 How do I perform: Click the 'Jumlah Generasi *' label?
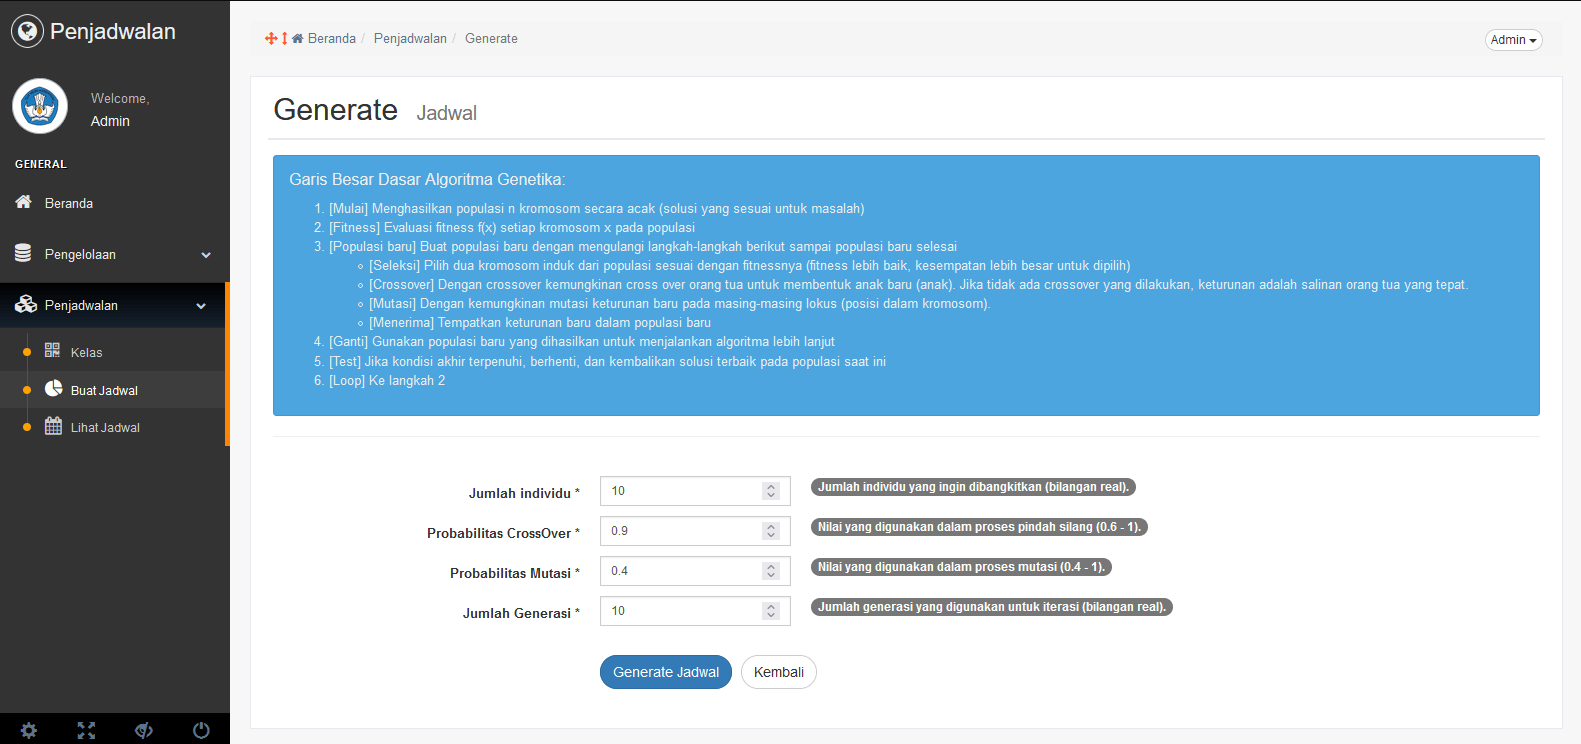521,613
